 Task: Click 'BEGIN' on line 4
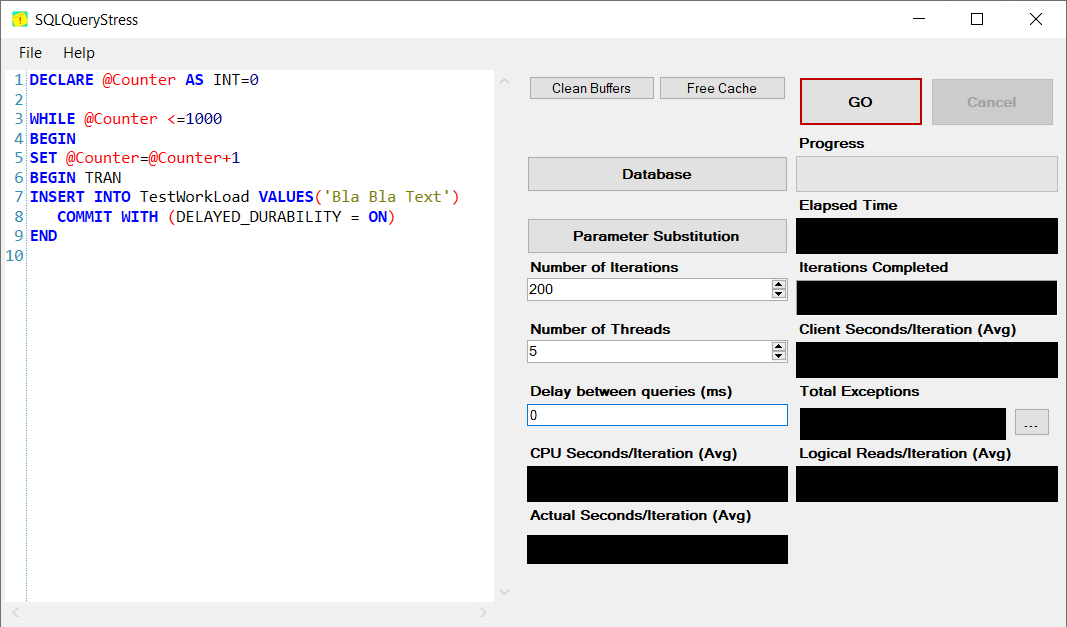(52, 138)
